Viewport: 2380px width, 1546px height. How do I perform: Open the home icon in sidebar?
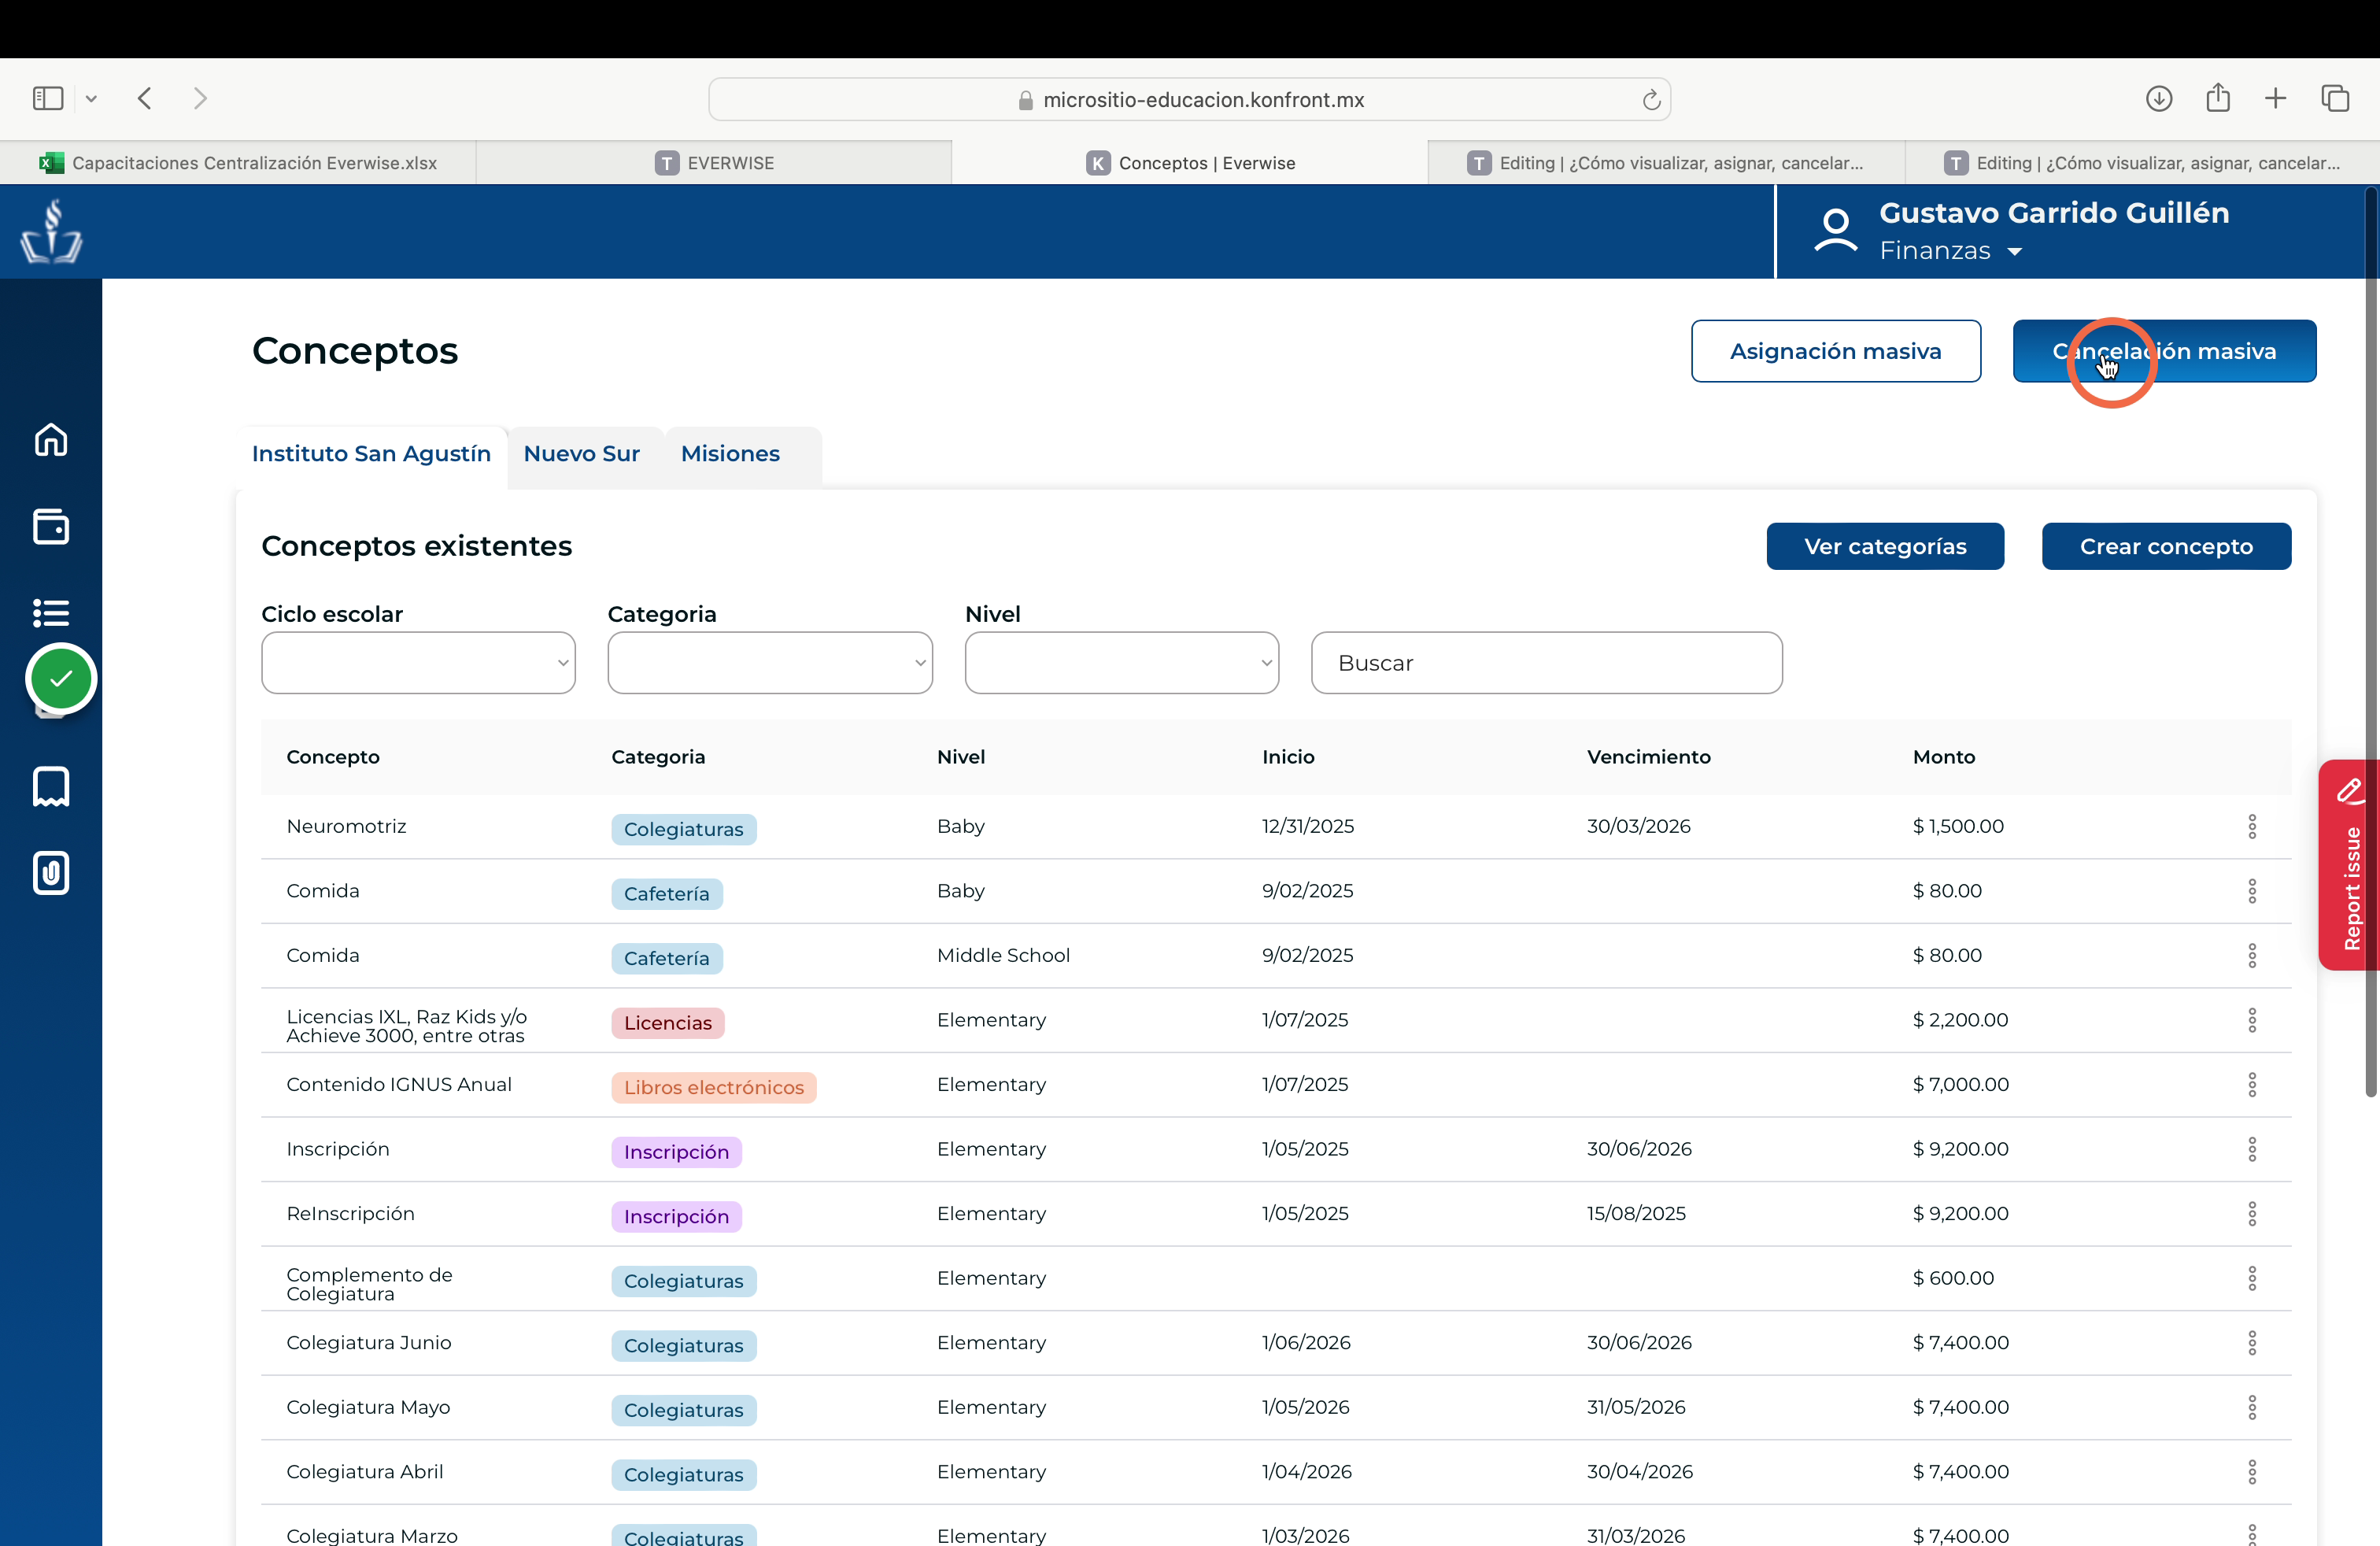pyautogui.click(x=51, y=440)
